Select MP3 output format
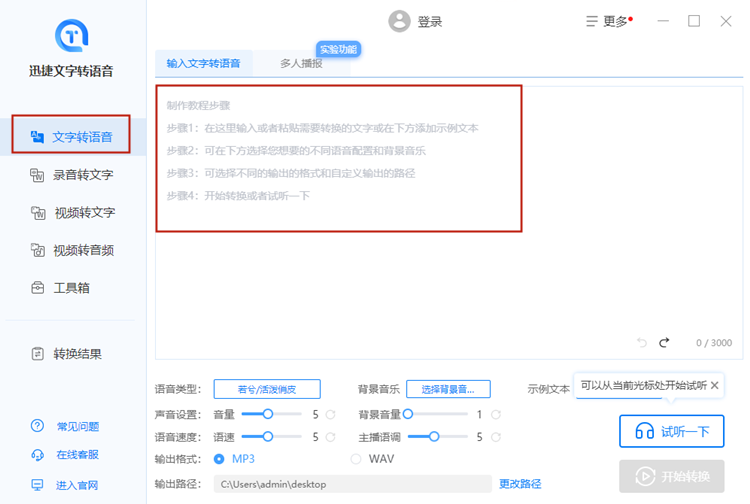750x504 pixels. tap(234, 459)
